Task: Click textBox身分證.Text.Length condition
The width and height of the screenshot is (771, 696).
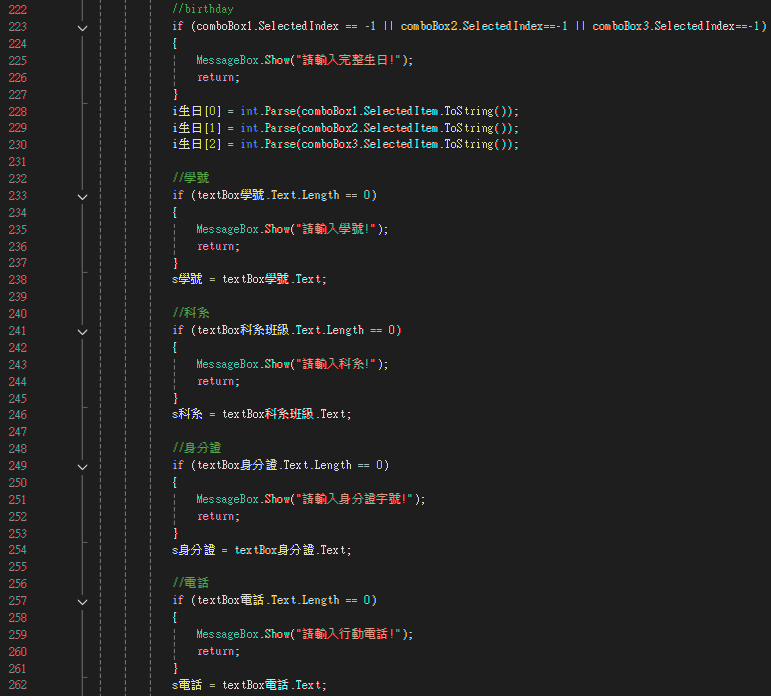Action: 274,465
